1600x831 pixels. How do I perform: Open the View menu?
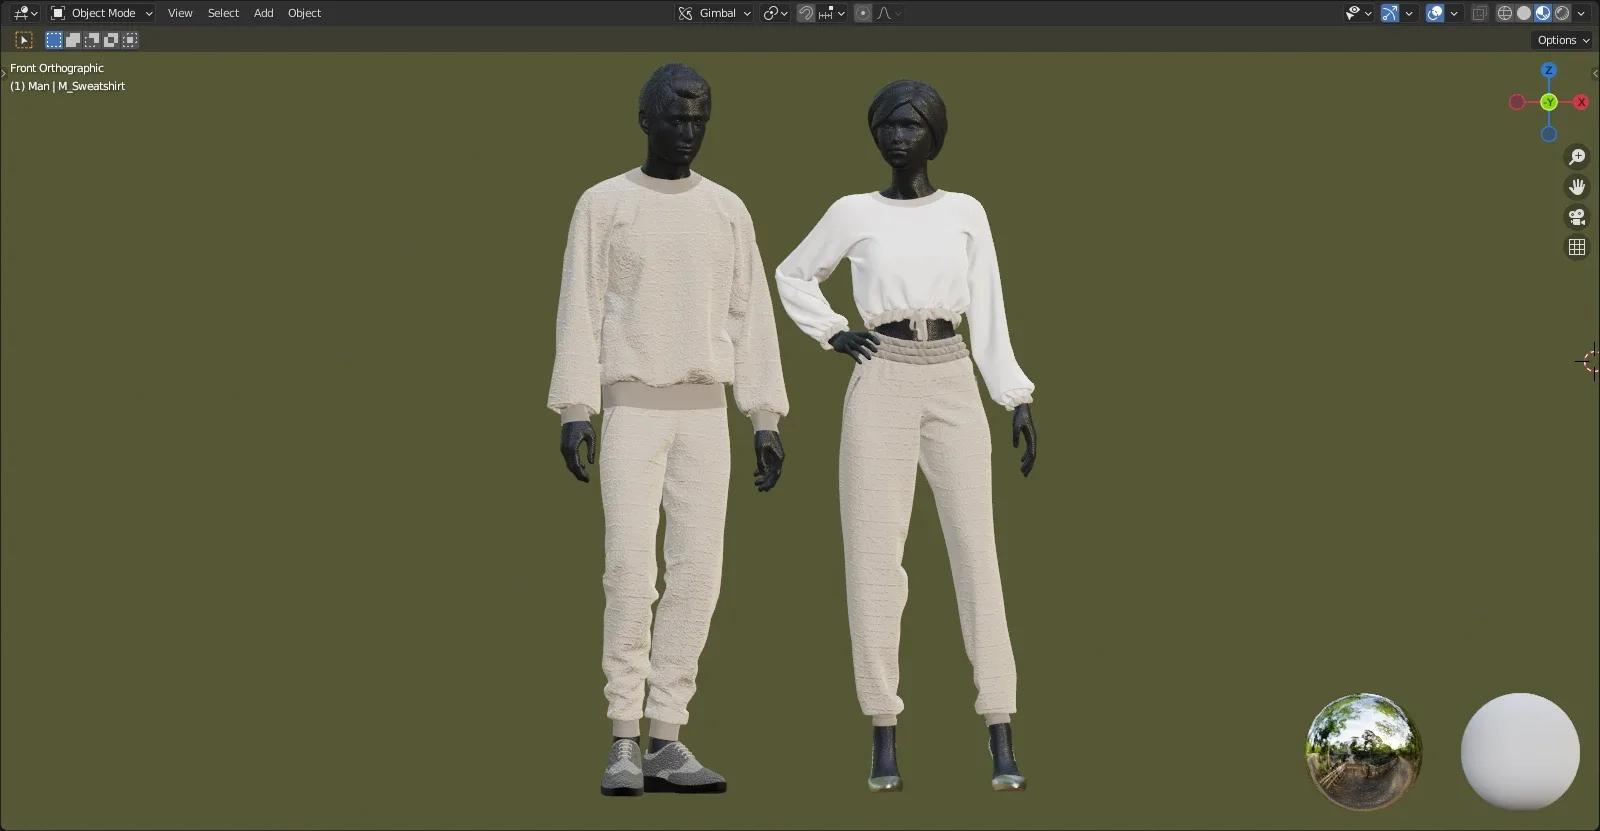(x=180, y=13)
